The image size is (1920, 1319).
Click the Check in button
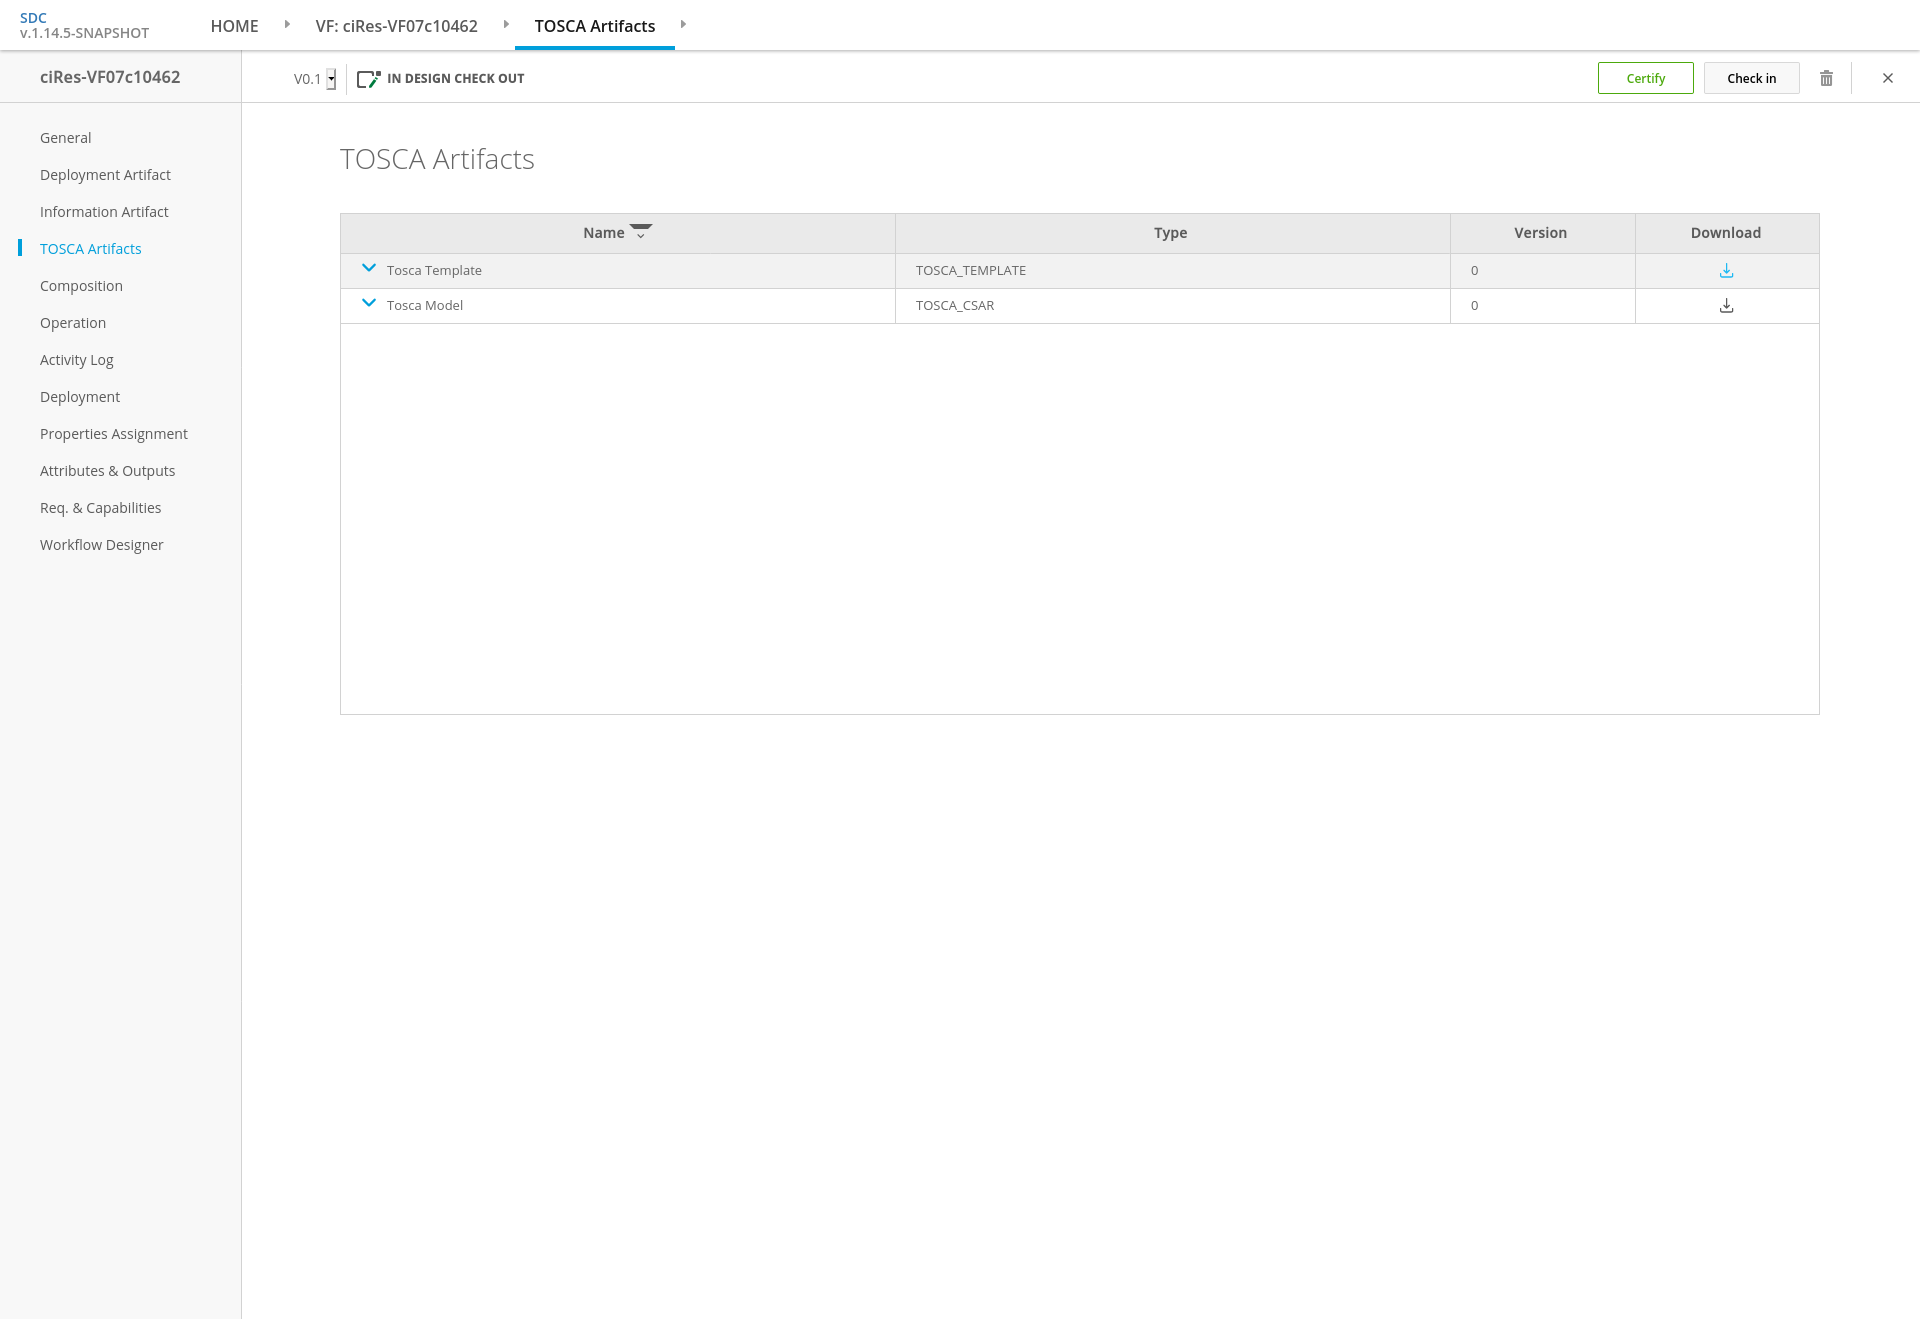[1751, 78]
